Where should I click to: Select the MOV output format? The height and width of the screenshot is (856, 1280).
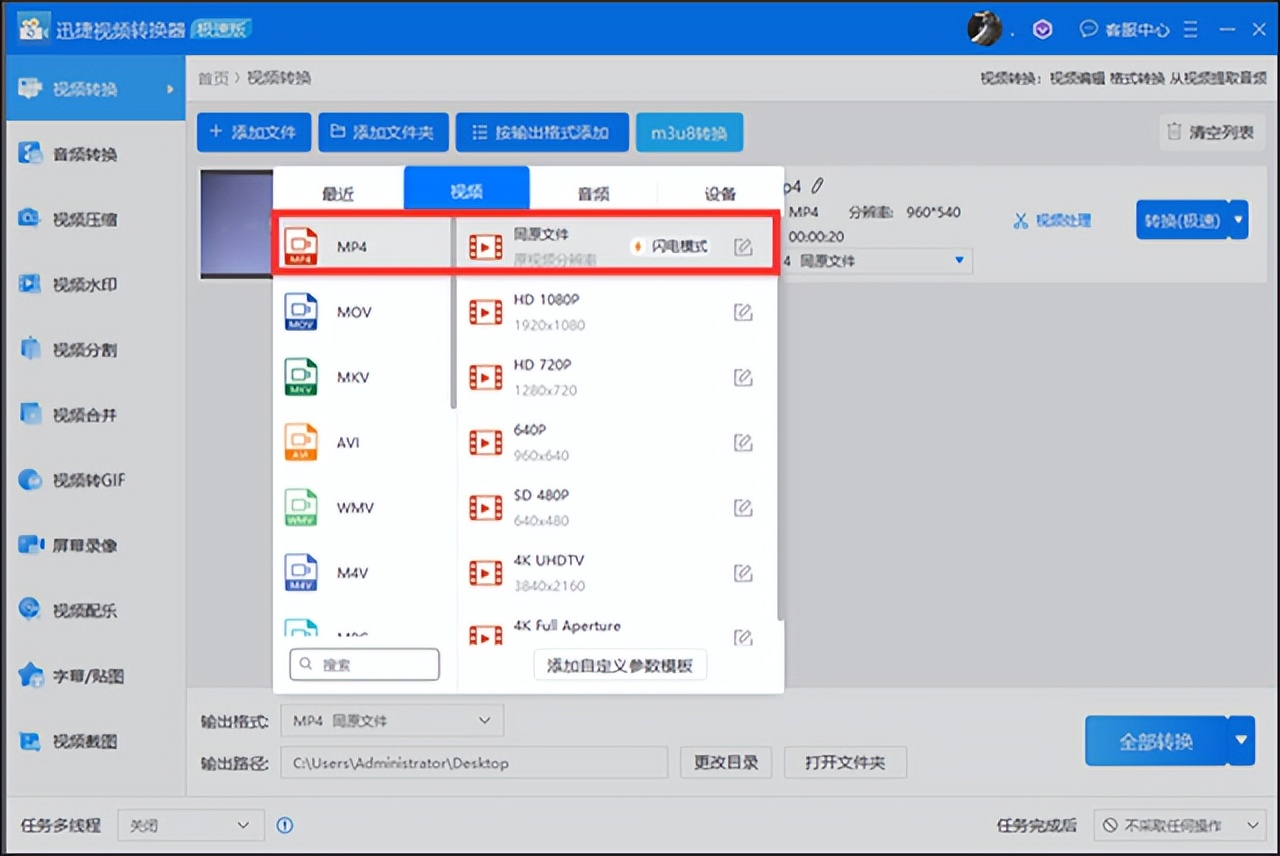click(340, 312)
